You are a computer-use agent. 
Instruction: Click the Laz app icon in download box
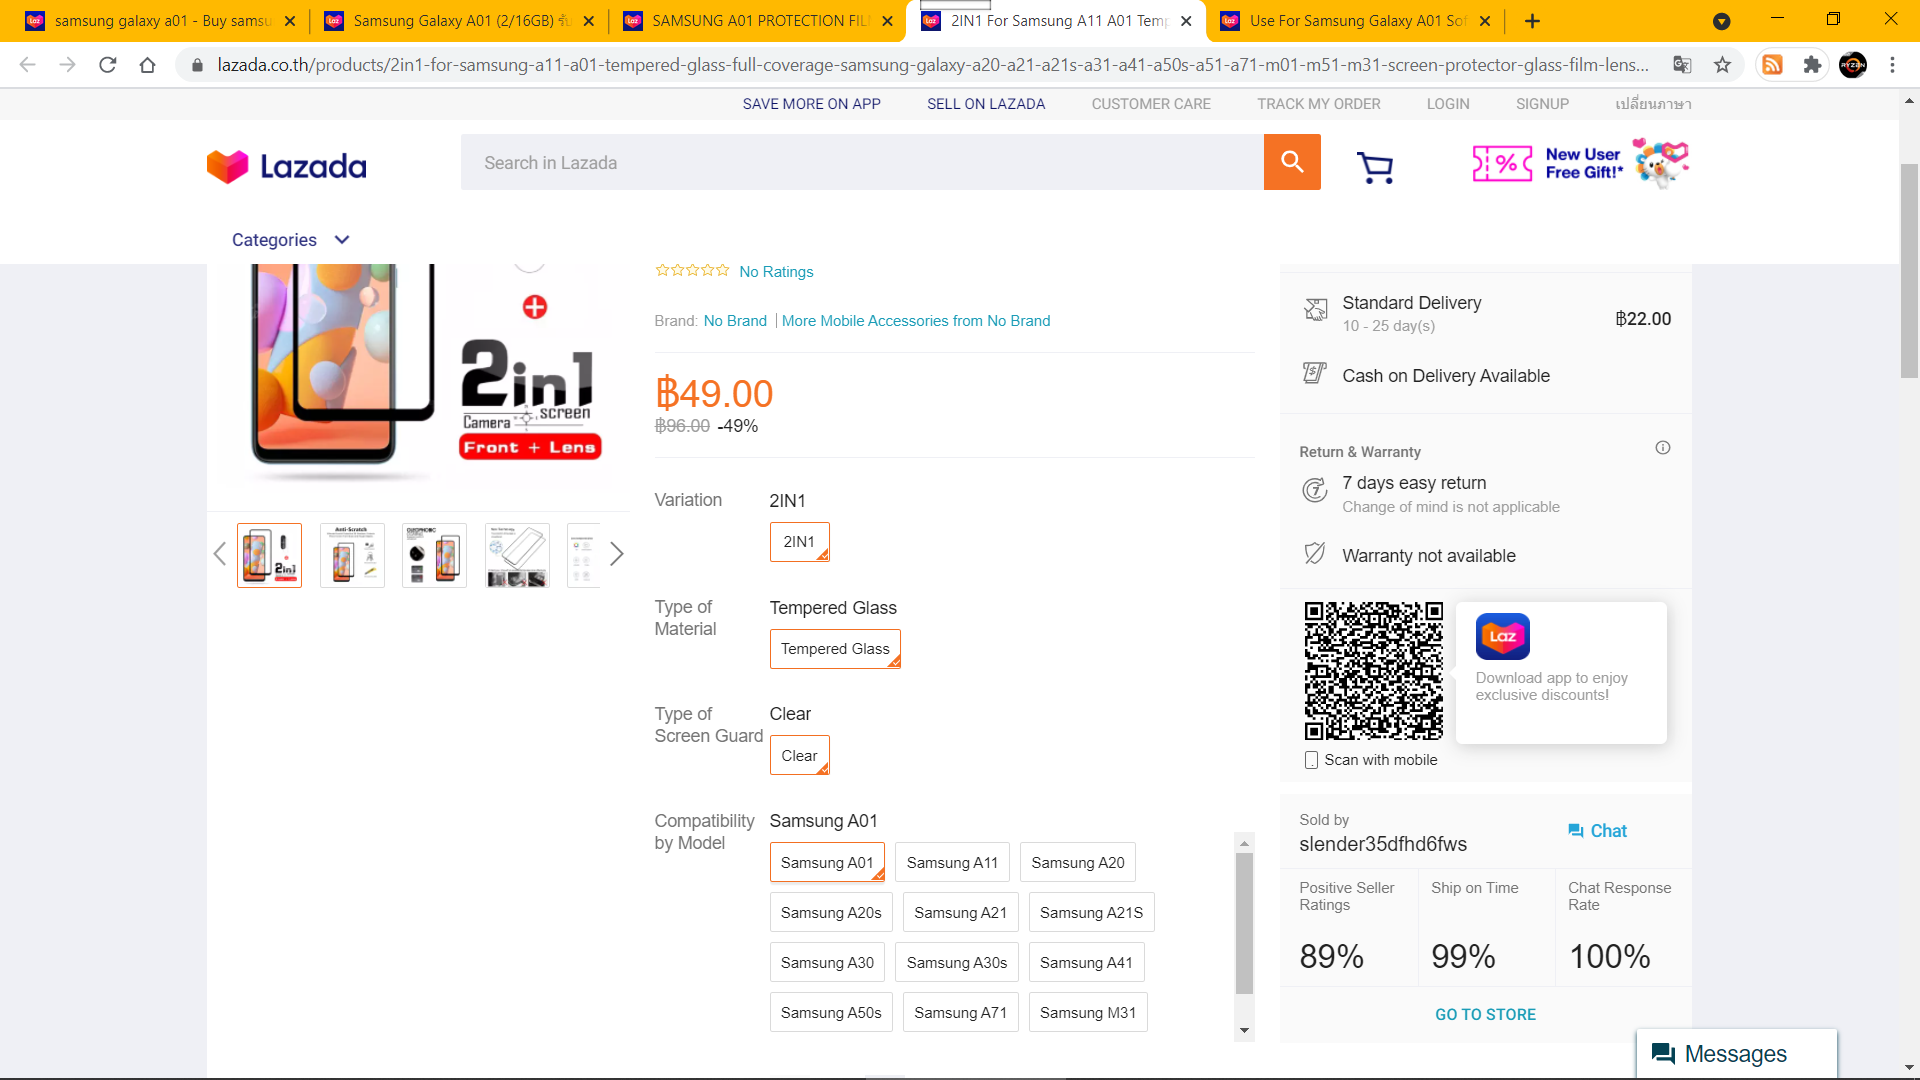[1502, 636]
